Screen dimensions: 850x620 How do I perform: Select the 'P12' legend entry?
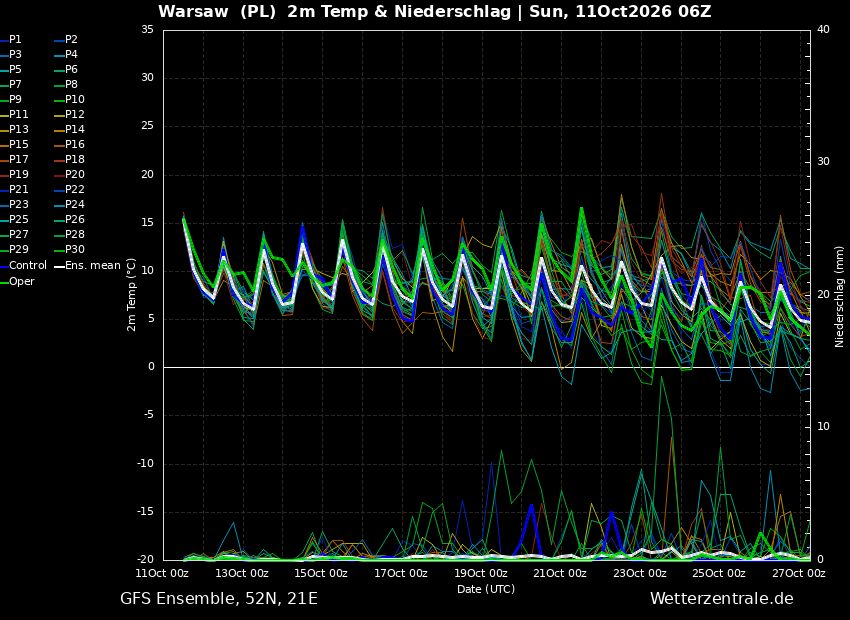[70, 114]
